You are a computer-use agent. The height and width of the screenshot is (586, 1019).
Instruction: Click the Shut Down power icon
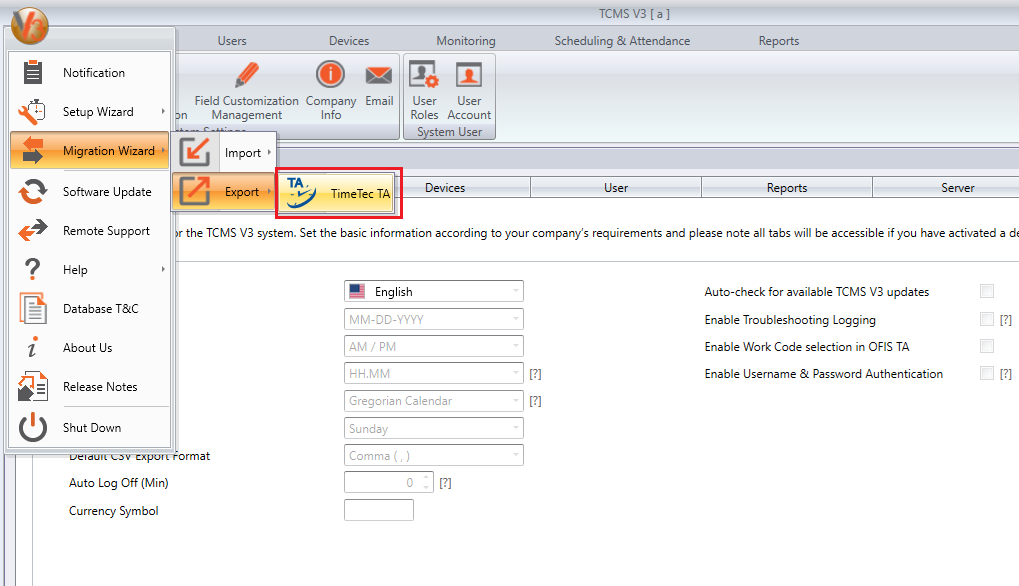[32, 427]
